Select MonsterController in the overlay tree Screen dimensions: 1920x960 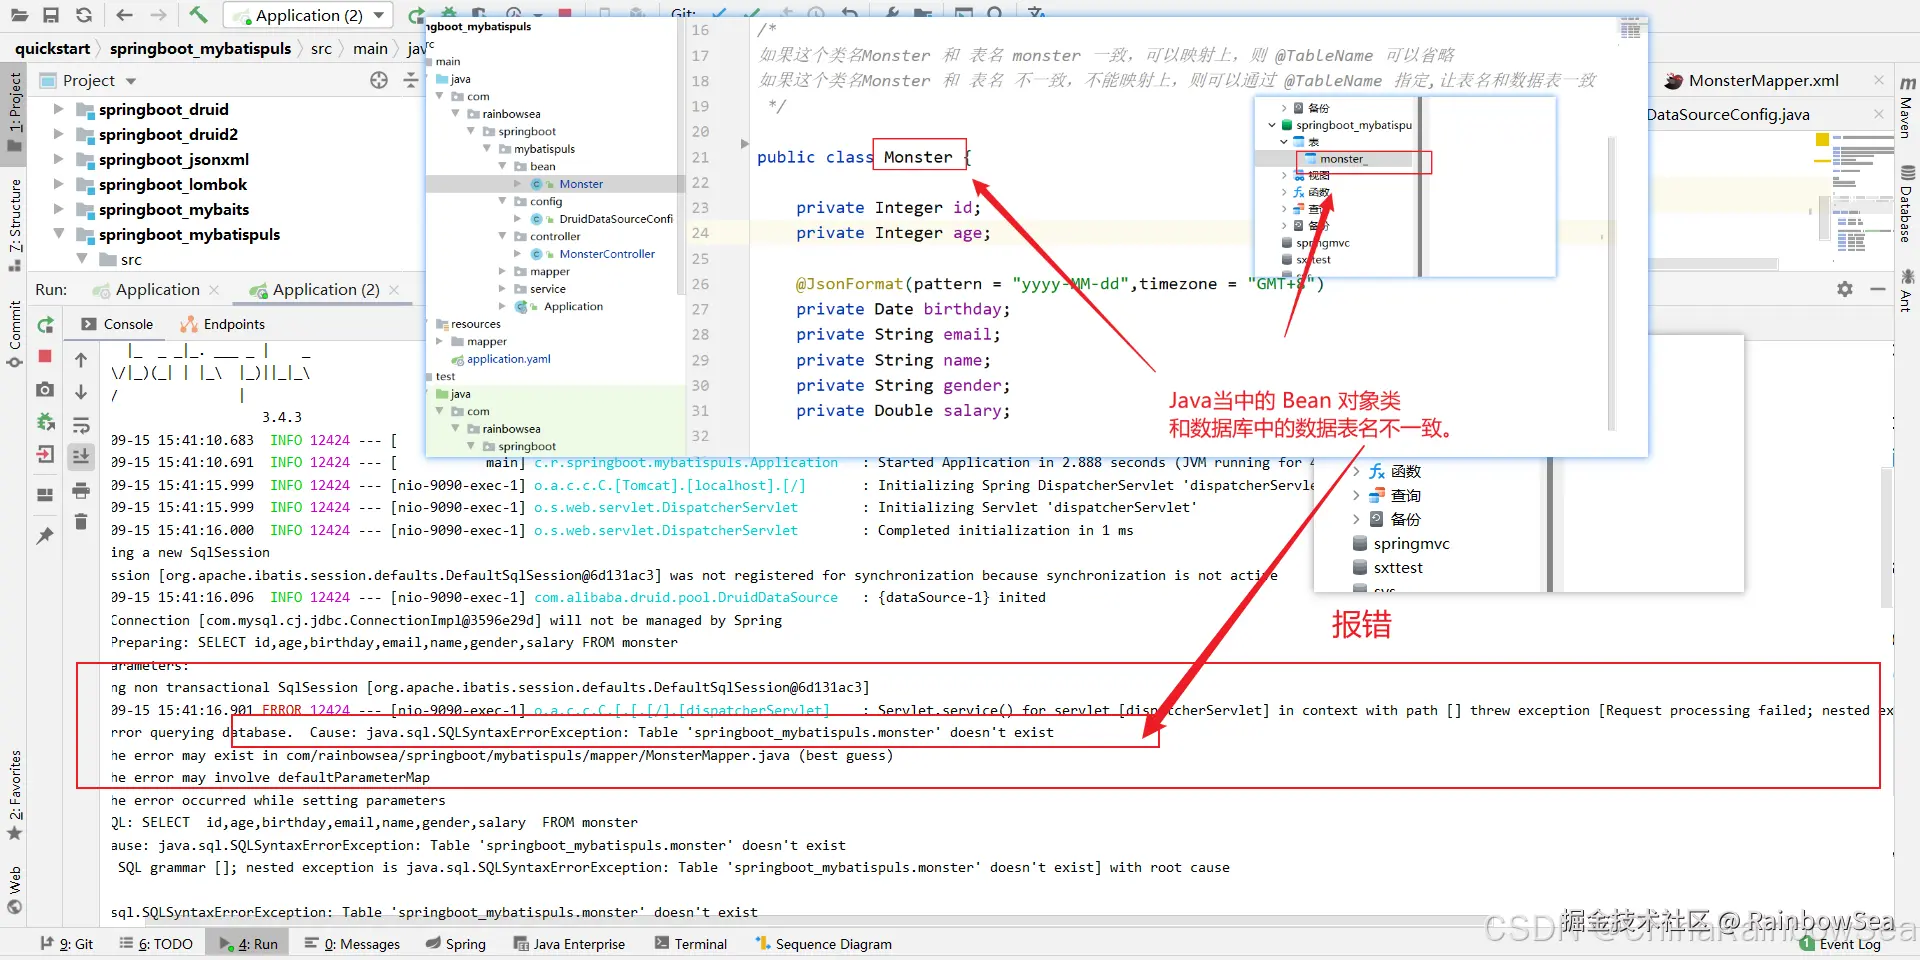click(x=606, y=254)
